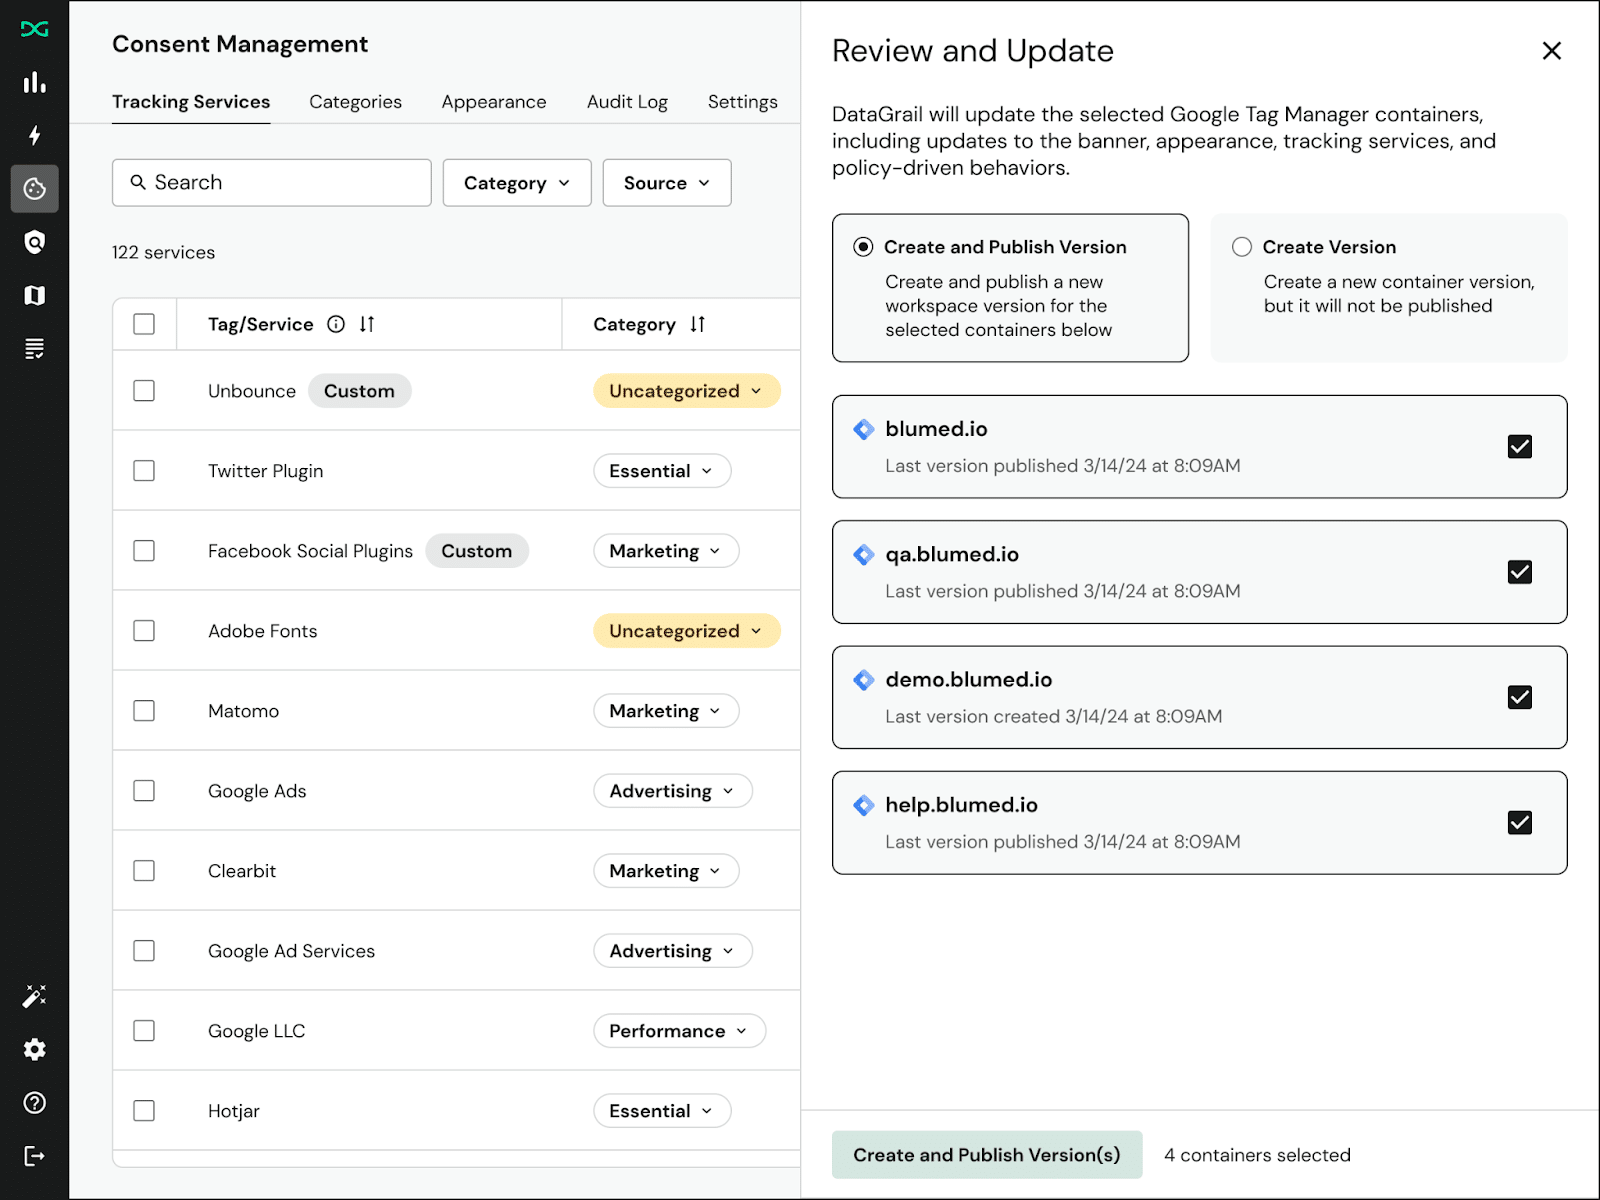Image resolution: width=1600 pixels, height=1200 pixels.
Task: Open the magic wand sidebar icon
Action: click(x=34, y=996)
